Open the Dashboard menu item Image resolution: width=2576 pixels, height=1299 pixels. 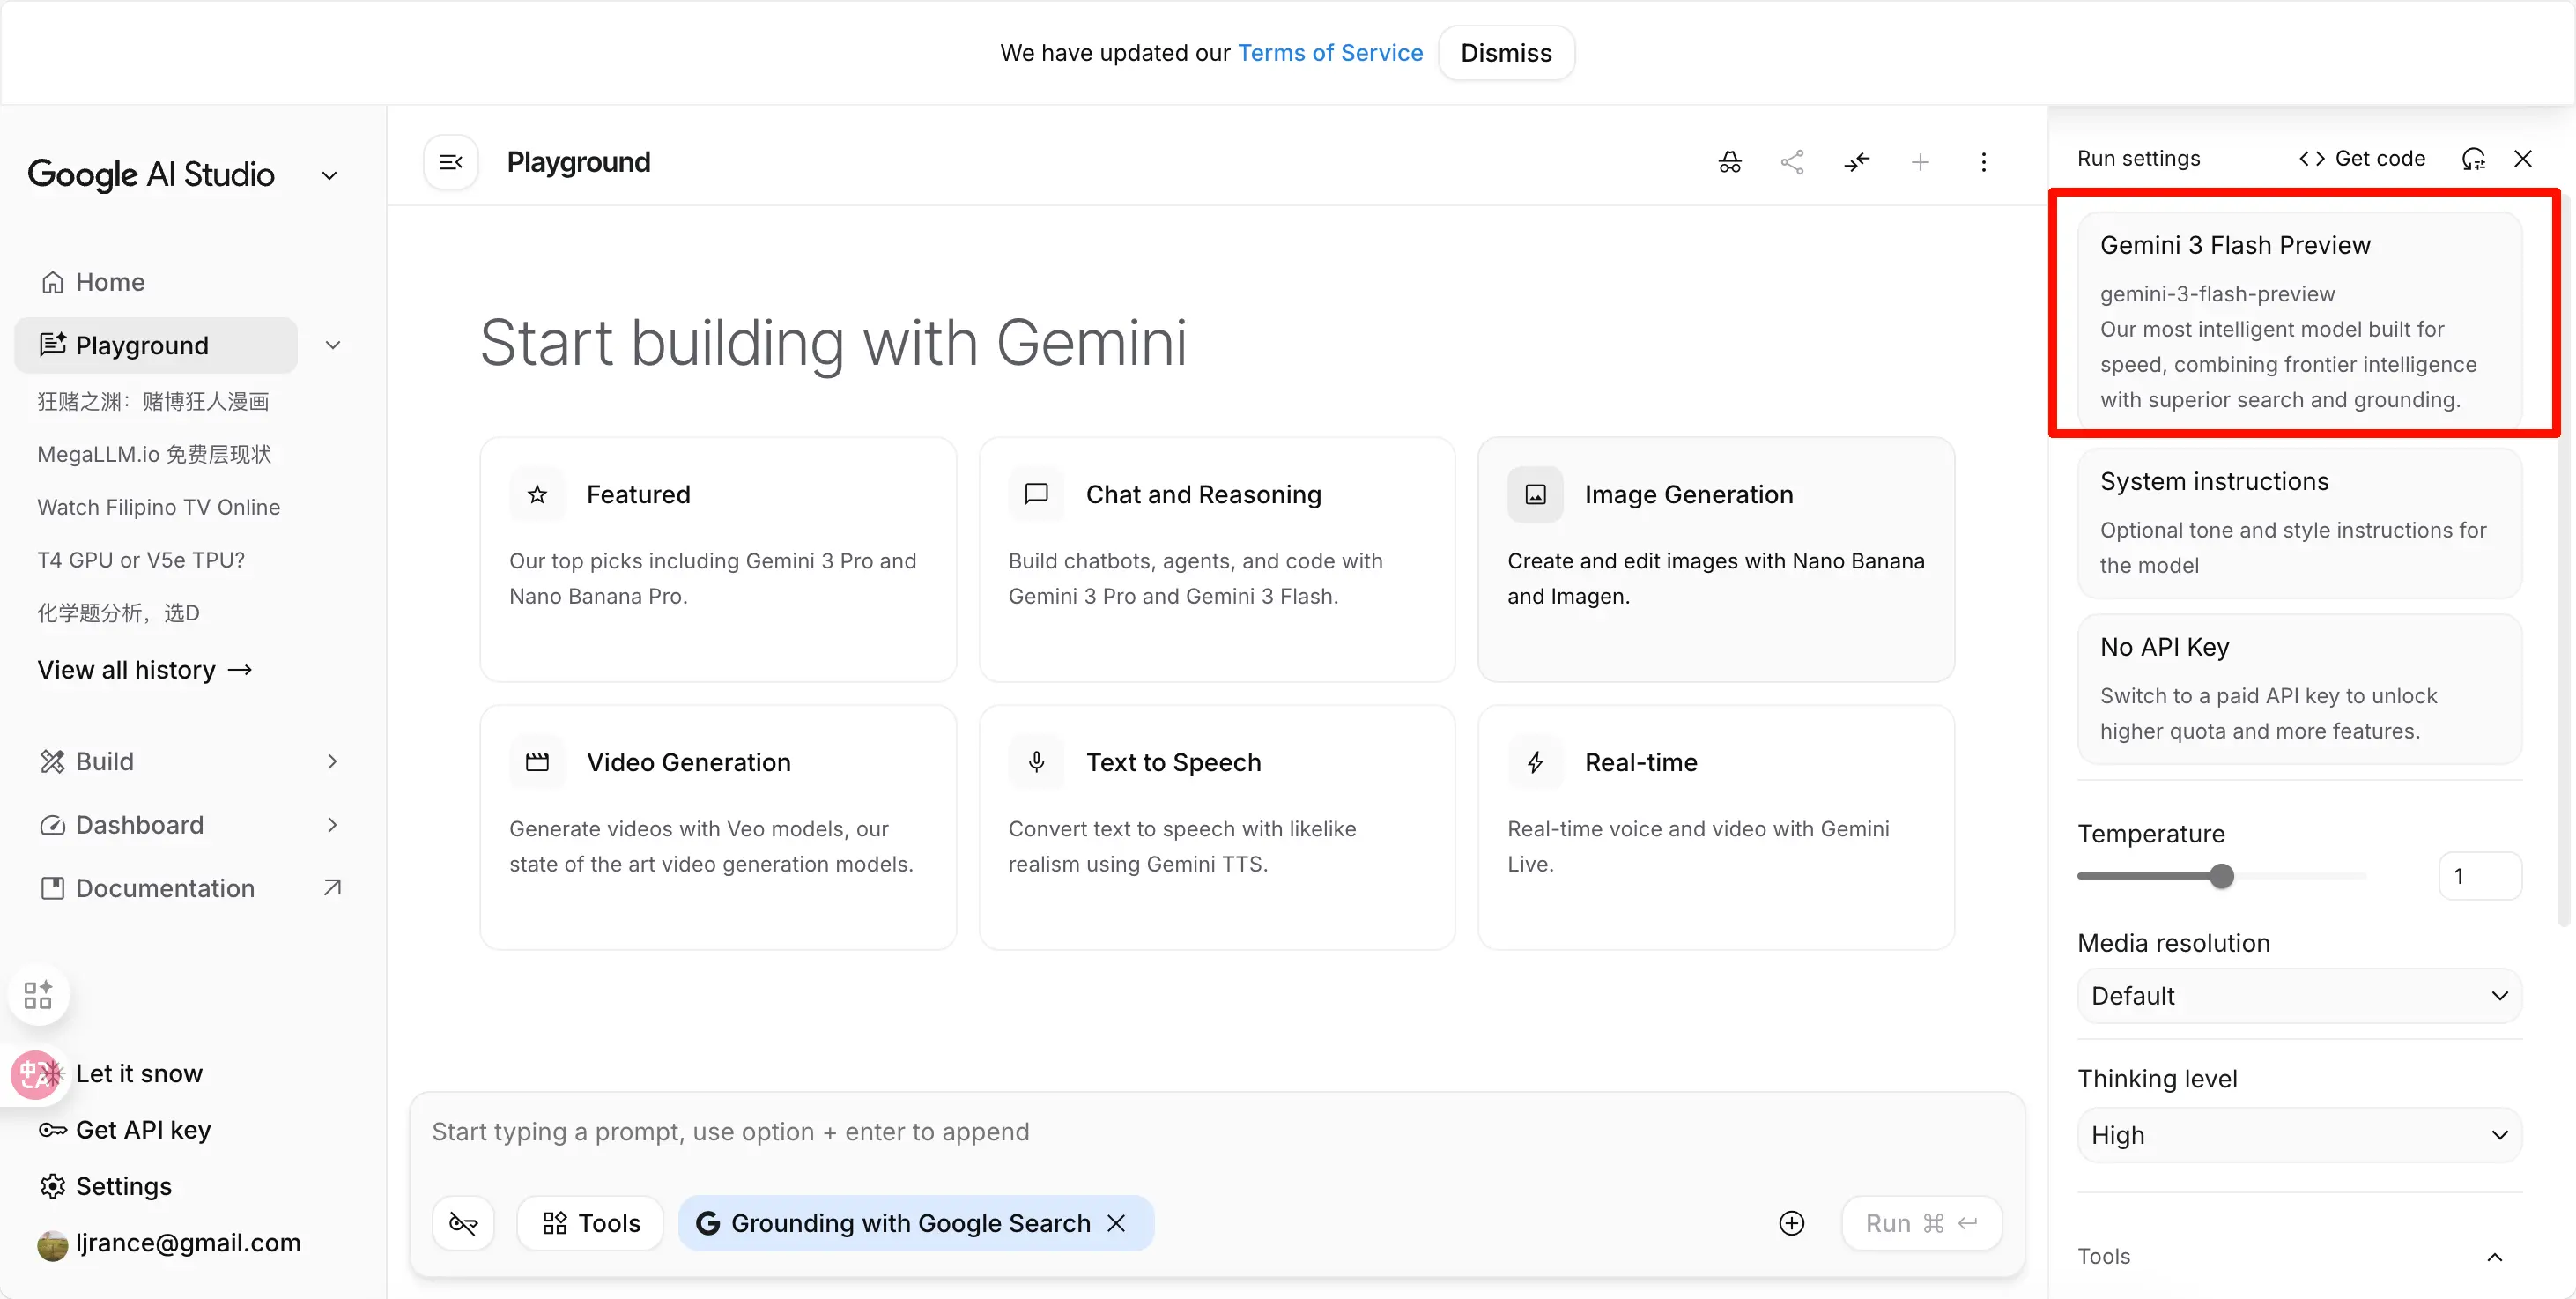click(139, 825)
